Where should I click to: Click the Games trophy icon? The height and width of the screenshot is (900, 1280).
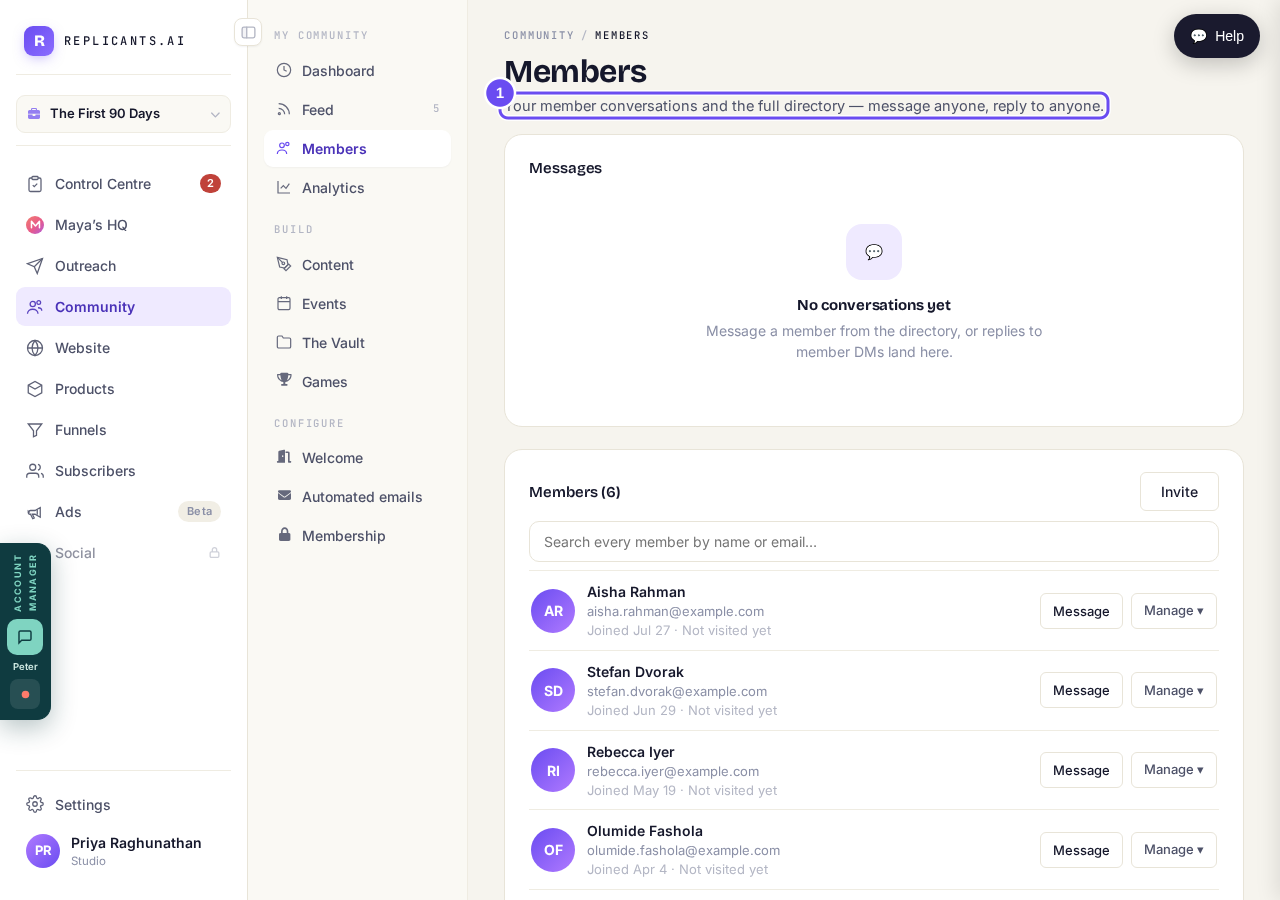tap(284, 380)
